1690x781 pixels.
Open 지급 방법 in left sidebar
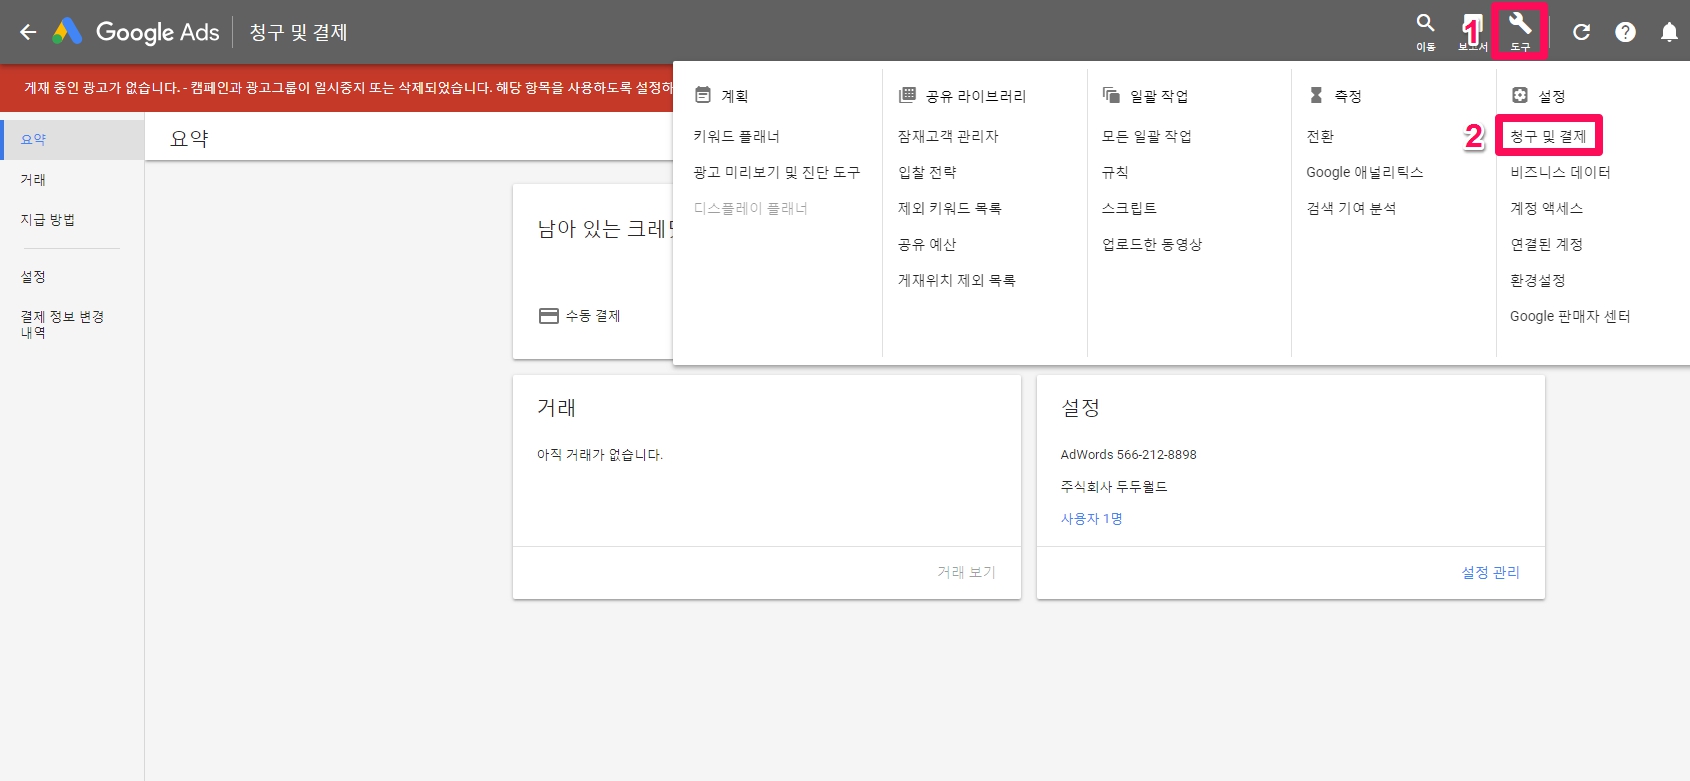[48, 220]
